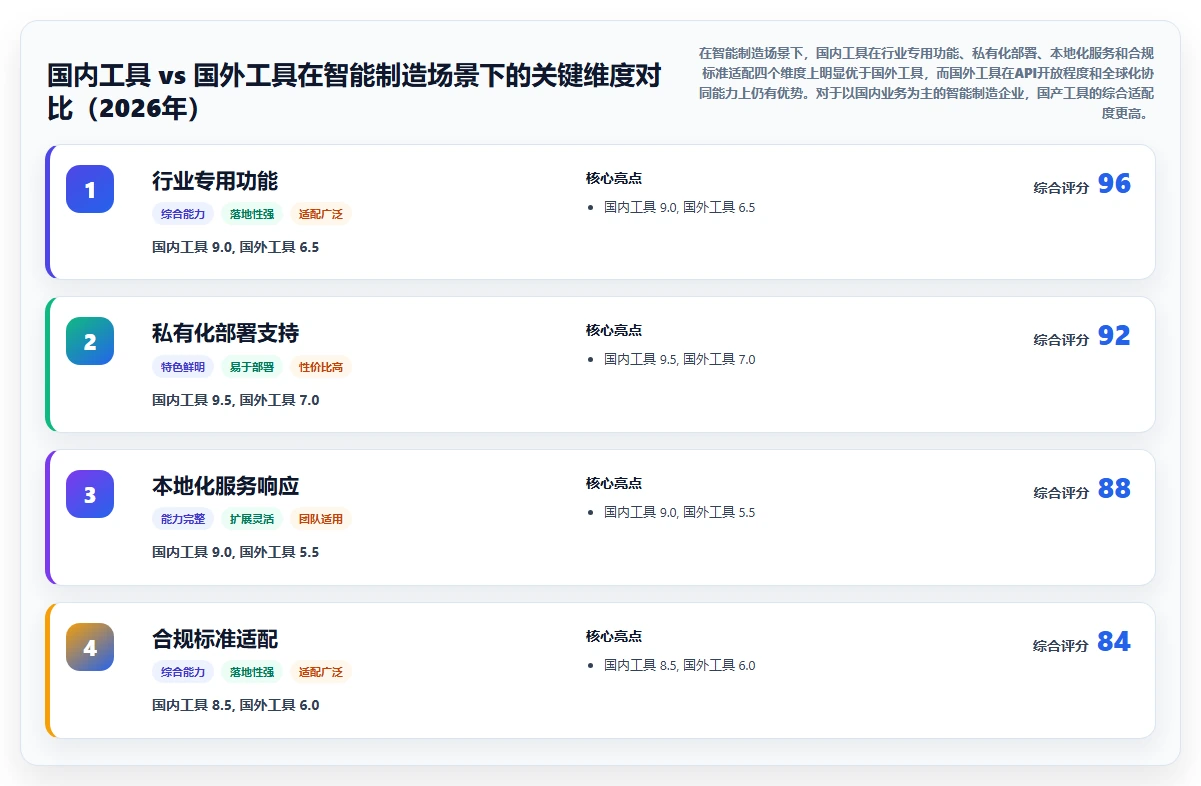
Task: Click the 扩展灵活 tag
Action: [x=252, y=519]
